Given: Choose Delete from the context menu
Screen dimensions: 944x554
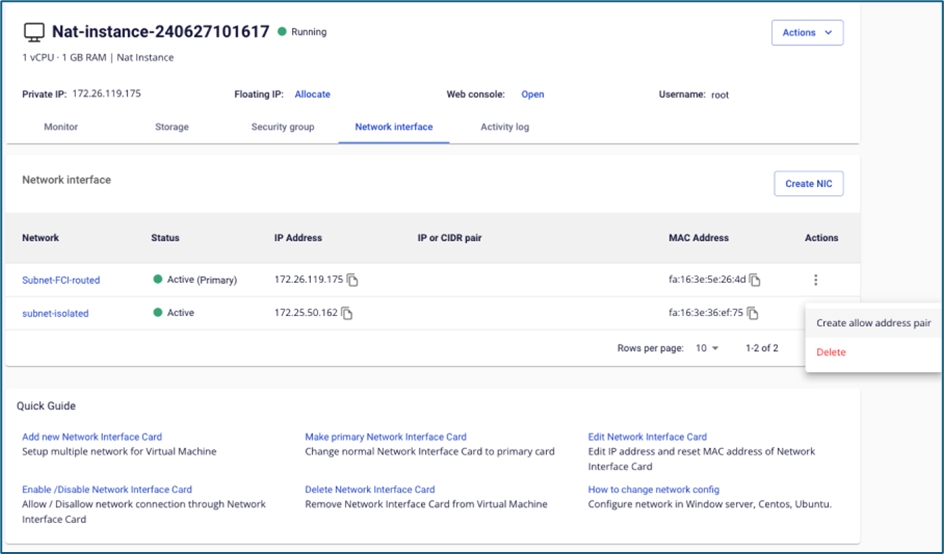Looking at the screenshot, I should pyautogui.click(x=831, y=352).
